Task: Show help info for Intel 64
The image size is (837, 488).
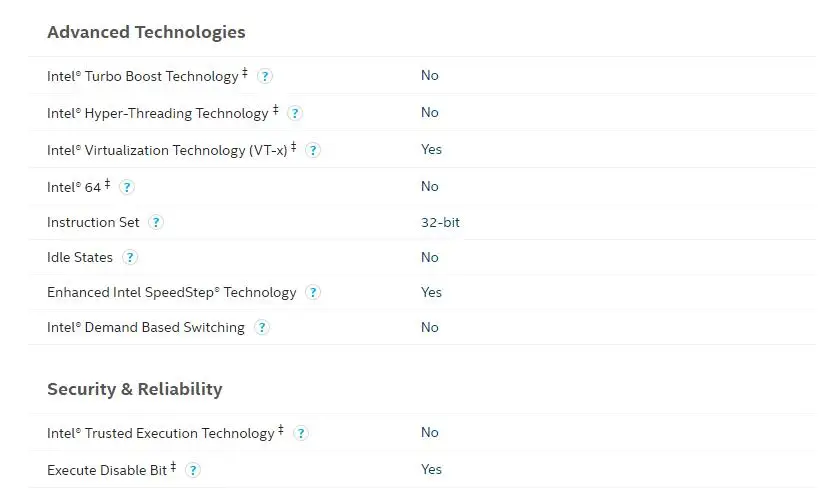Action: (x=127, y=187)
